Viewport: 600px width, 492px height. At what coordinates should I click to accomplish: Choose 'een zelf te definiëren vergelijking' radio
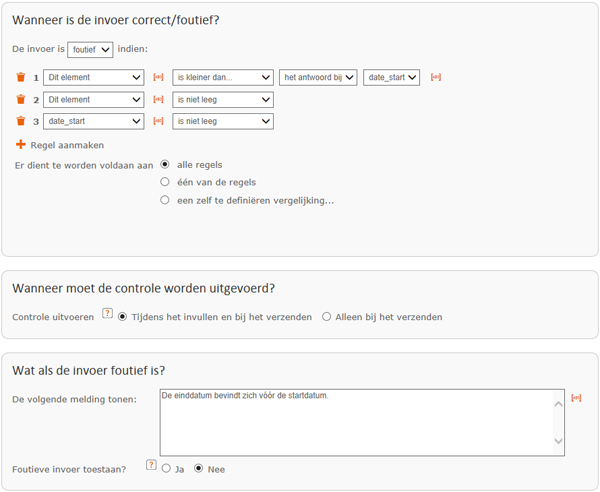(x=165, y=200)
